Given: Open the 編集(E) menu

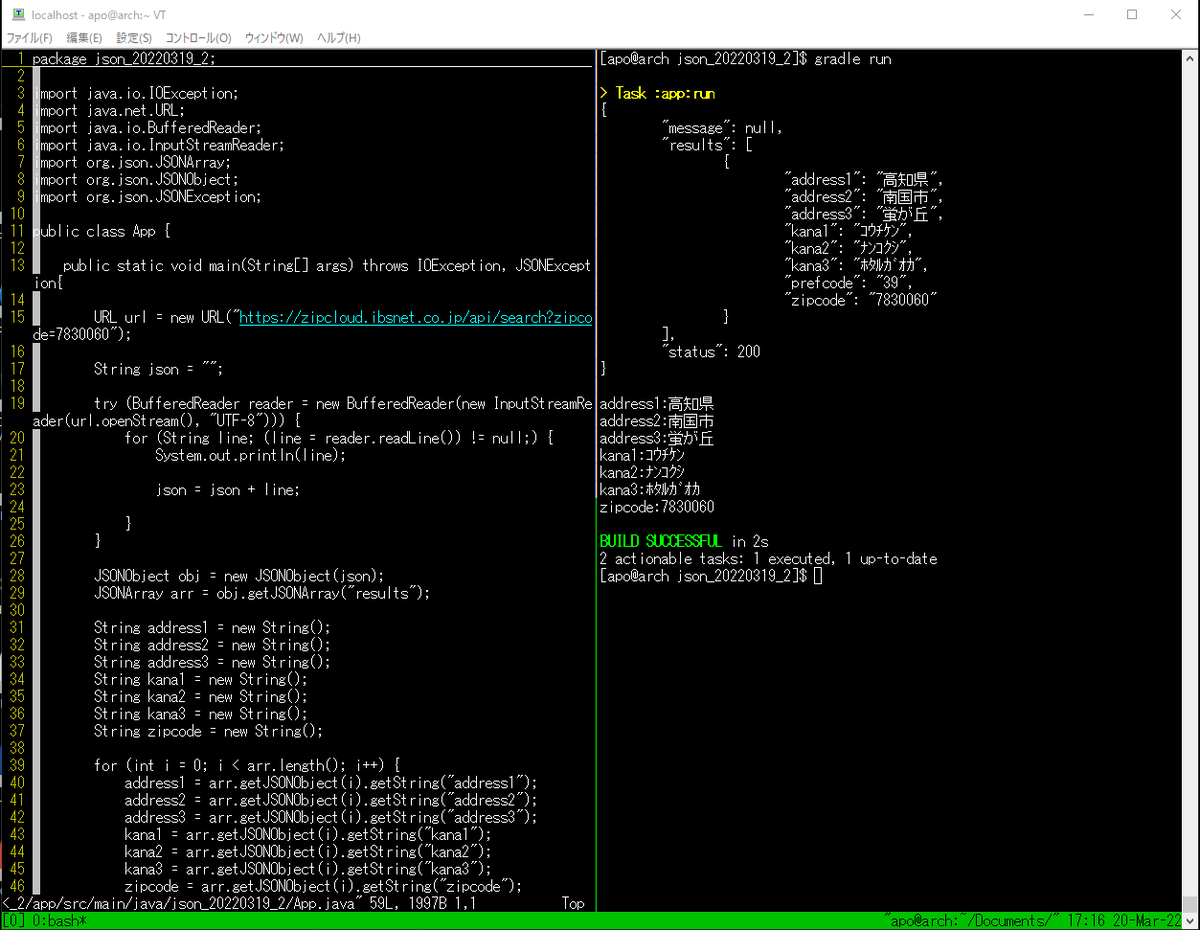Looking at the screenshot, I should (x=84, y=38).
